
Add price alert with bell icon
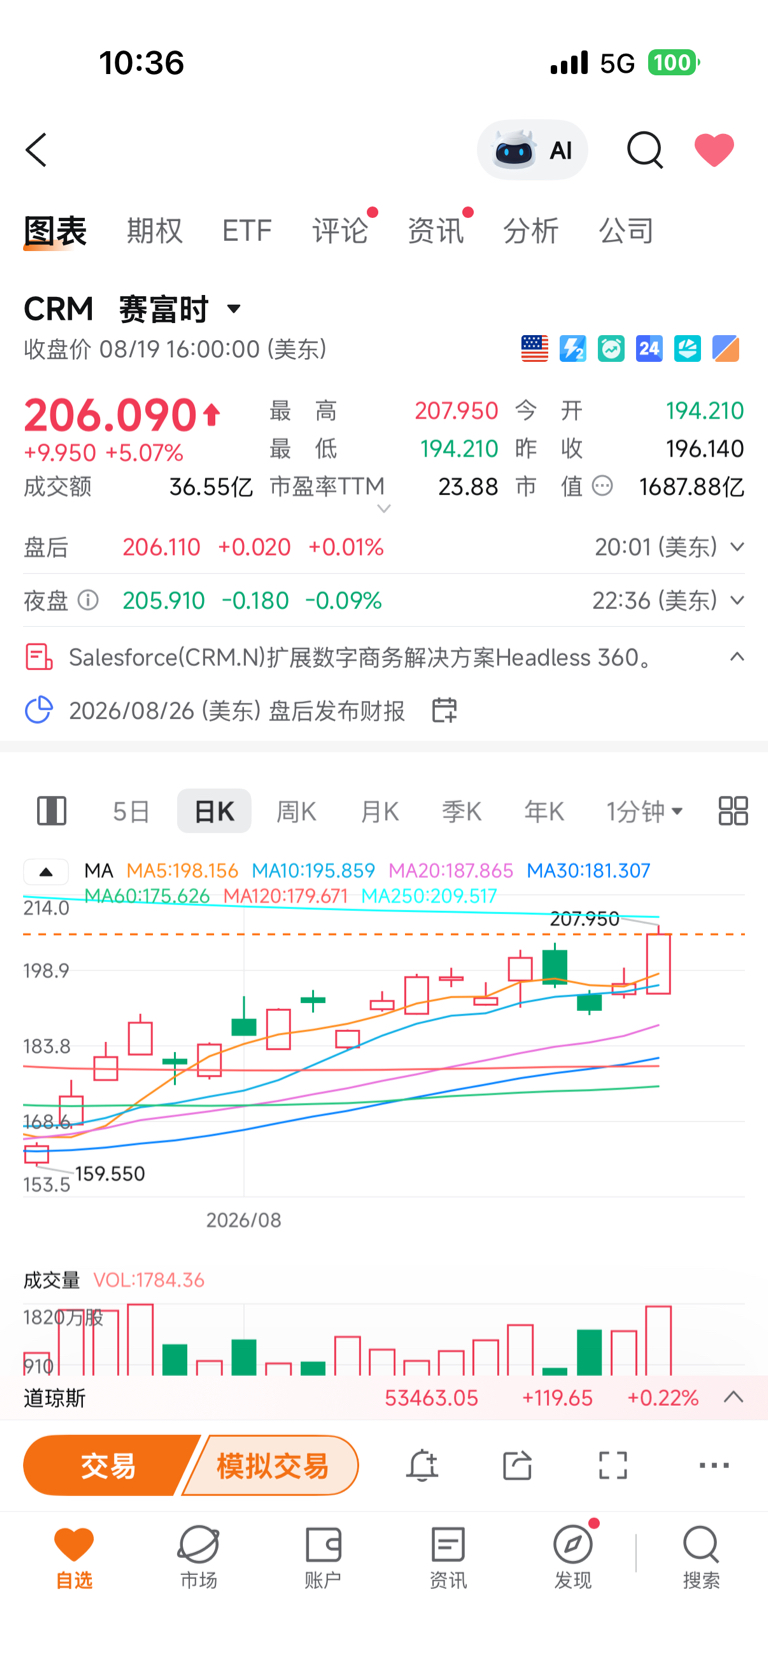coord(422,1466)
